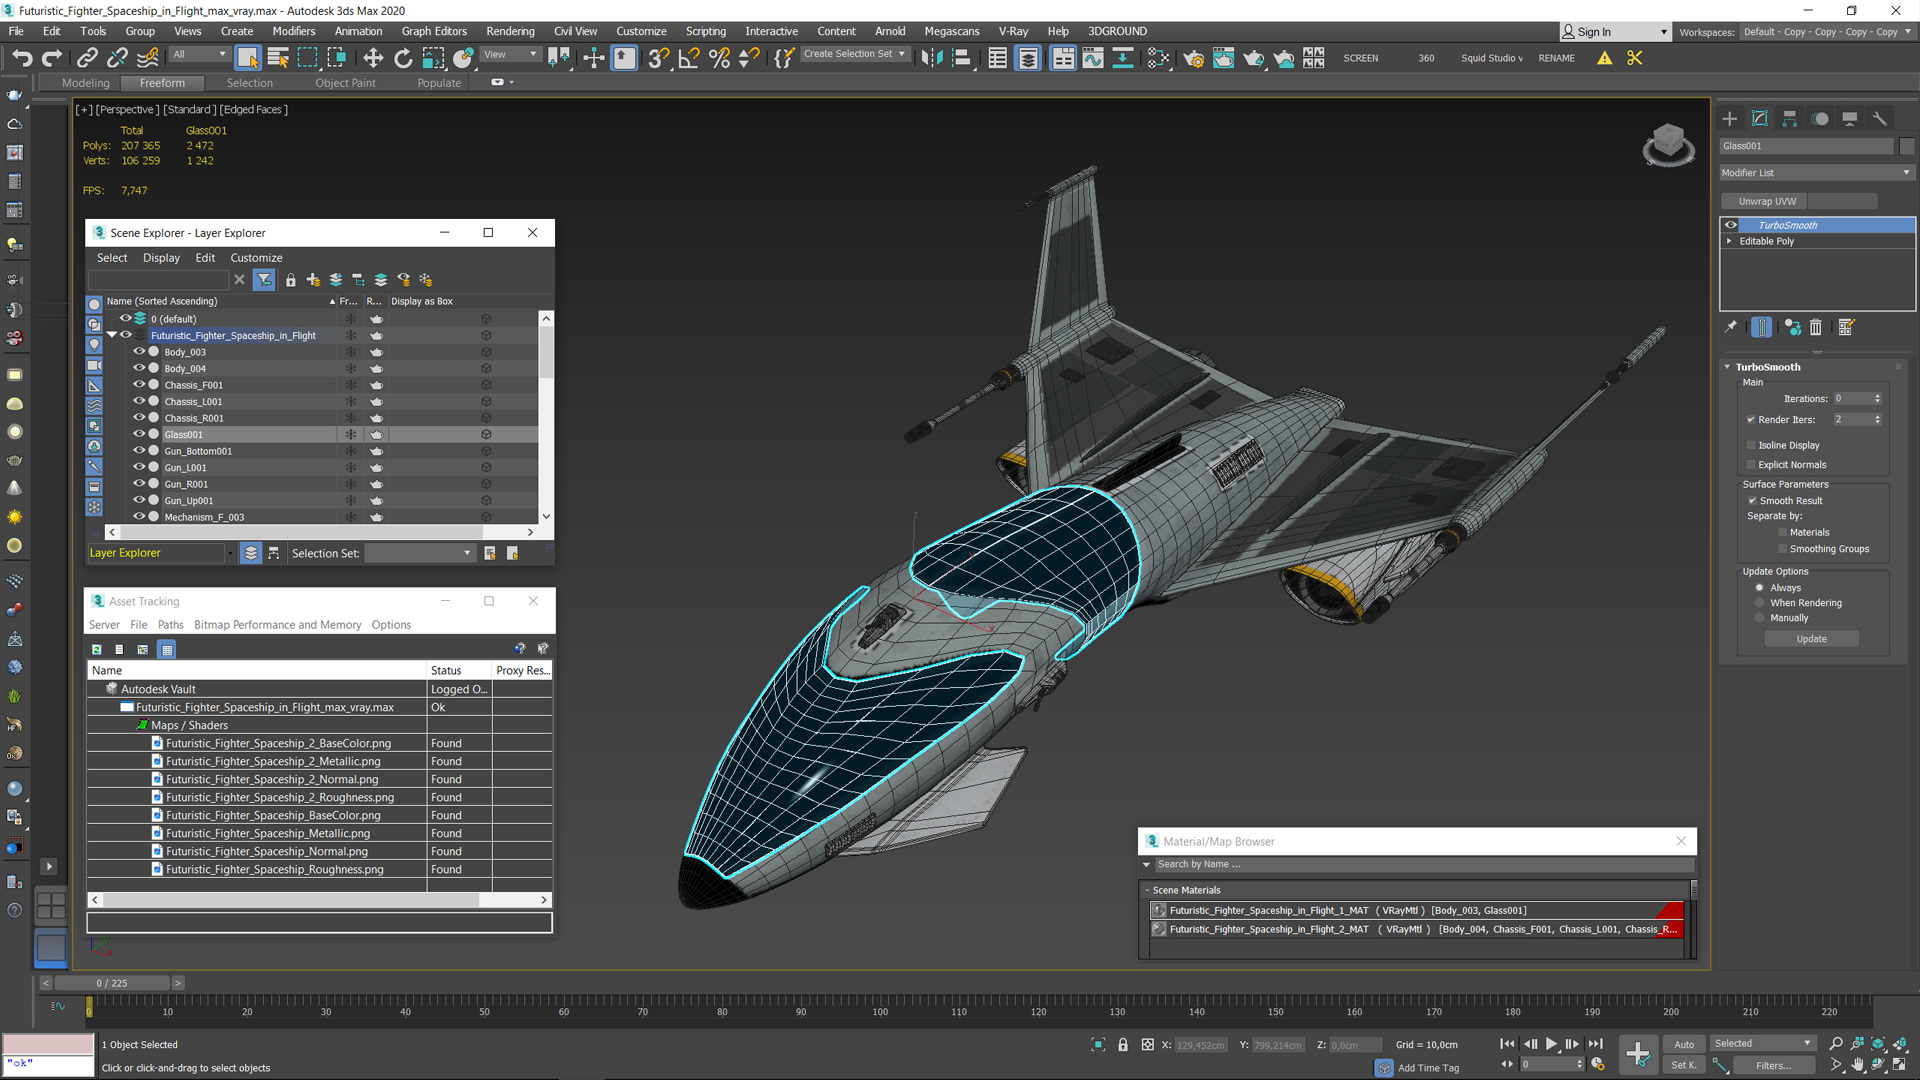
Task: Click the Undo arrow in main toolbar
Action: pyautogui.click(x=22, y=58)
